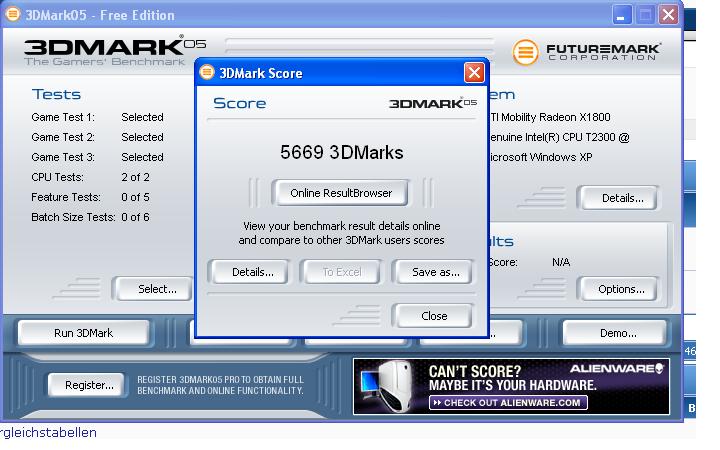This screenshot has height=450, width=720.
Task: Open the Select... tests button
Action: click(x=154, y=289)
